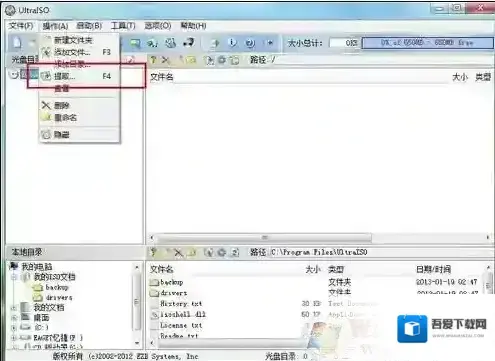
Task: Click the Compress ISO toolbar icon
Action: [153, 43]
